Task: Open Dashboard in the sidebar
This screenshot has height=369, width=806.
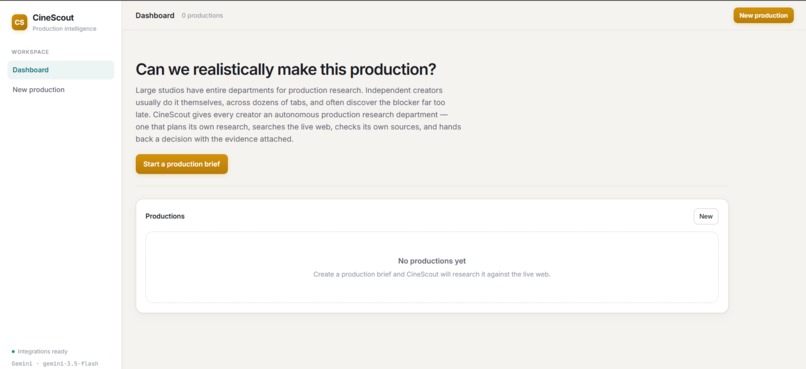Action: click(61, 70)
